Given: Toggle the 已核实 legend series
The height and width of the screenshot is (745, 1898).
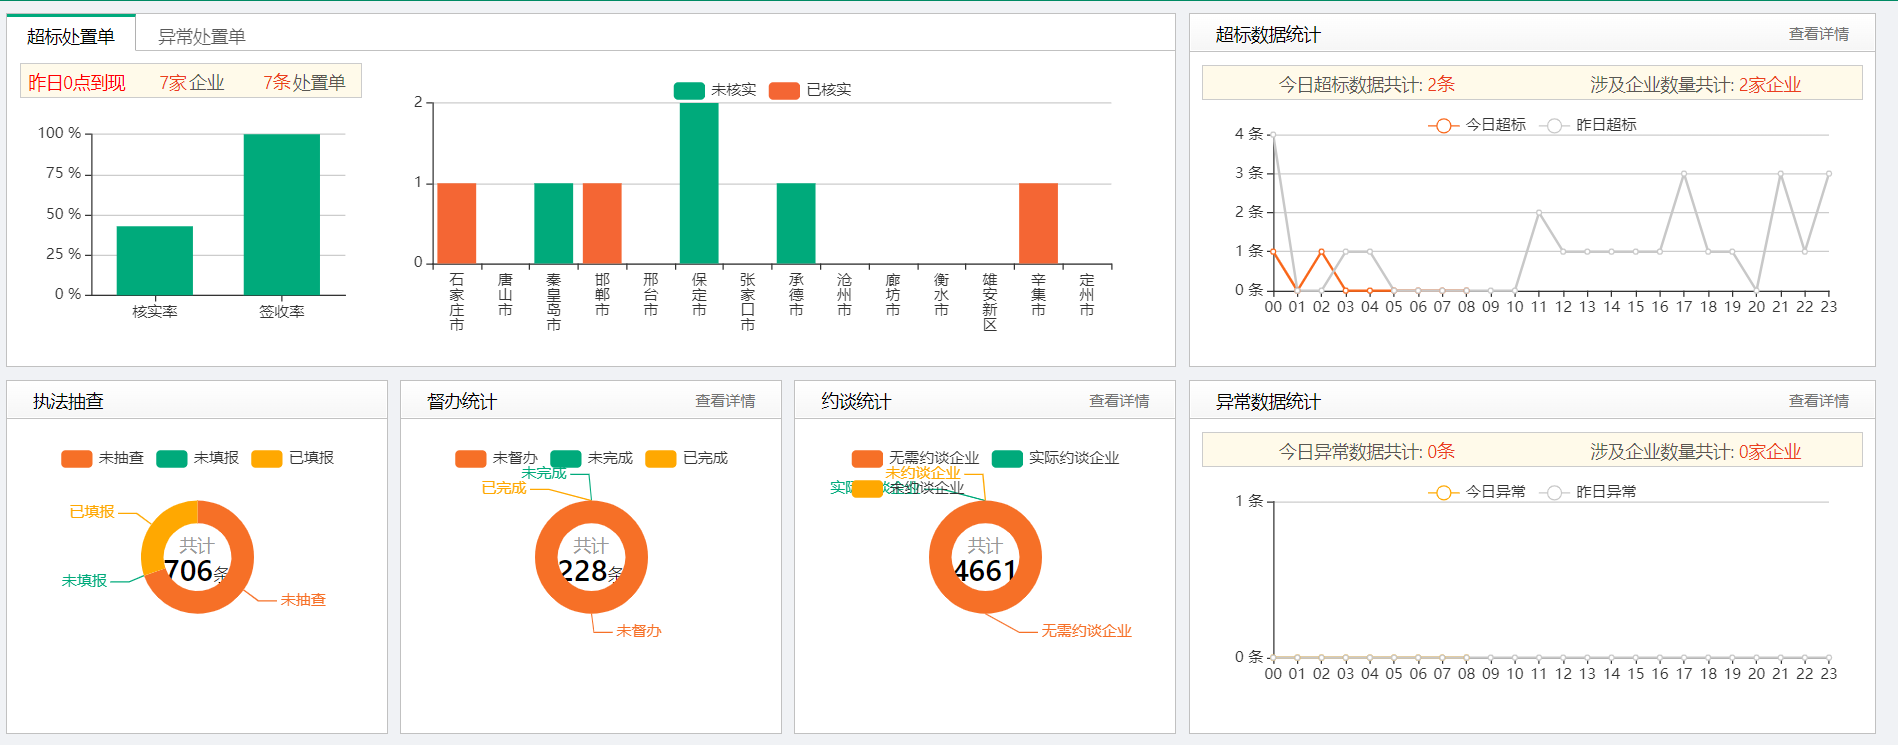Looking at the screenshot, I should pyautogui.click(x=810, y=90).
